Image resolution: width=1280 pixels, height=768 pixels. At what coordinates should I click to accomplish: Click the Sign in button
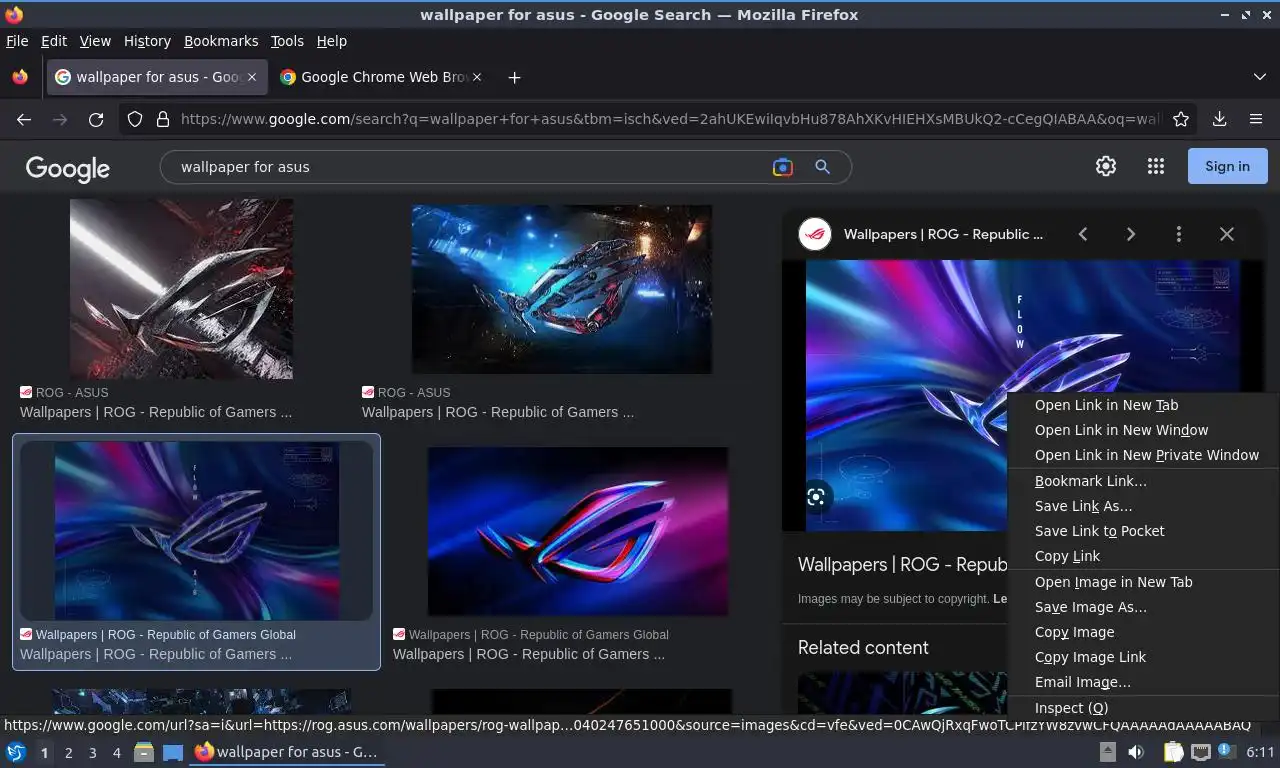(1227, 166)
